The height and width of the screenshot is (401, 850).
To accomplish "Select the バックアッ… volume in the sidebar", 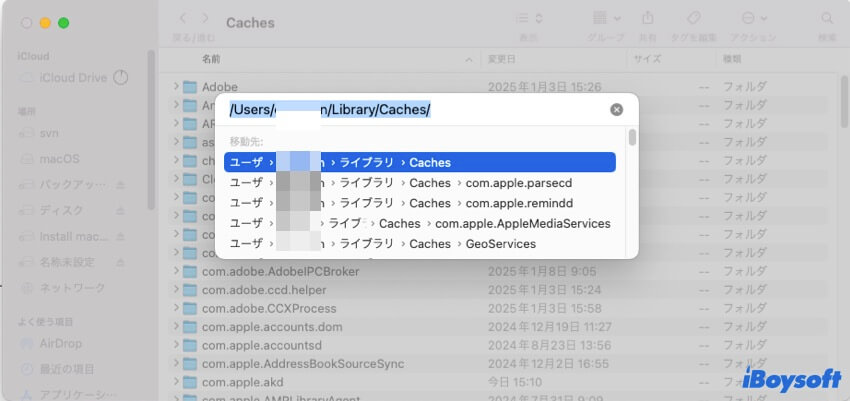I will click(x=73, y=185).
